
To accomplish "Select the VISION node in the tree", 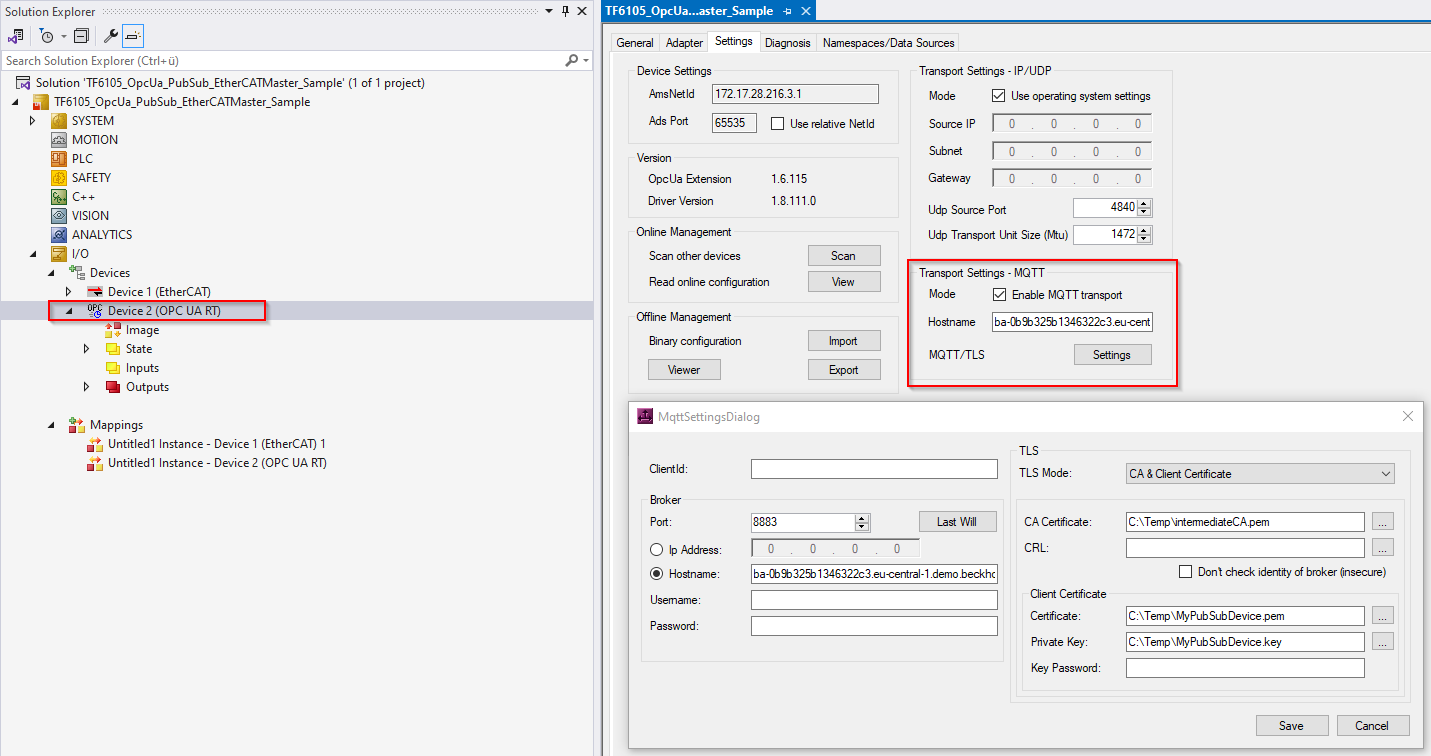I will (x=90, y=216).
